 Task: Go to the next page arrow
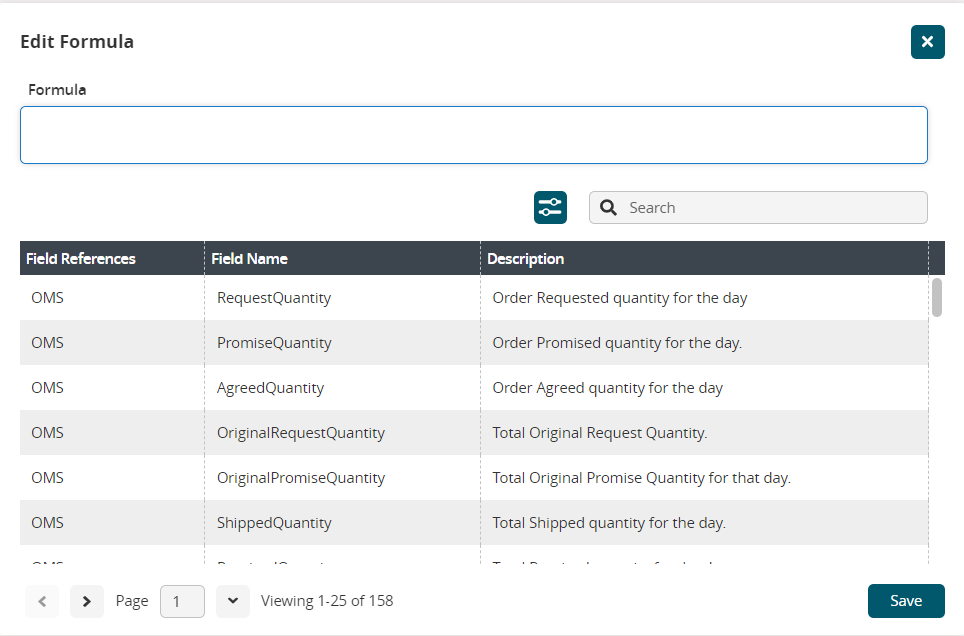click(x=87, y=601)
